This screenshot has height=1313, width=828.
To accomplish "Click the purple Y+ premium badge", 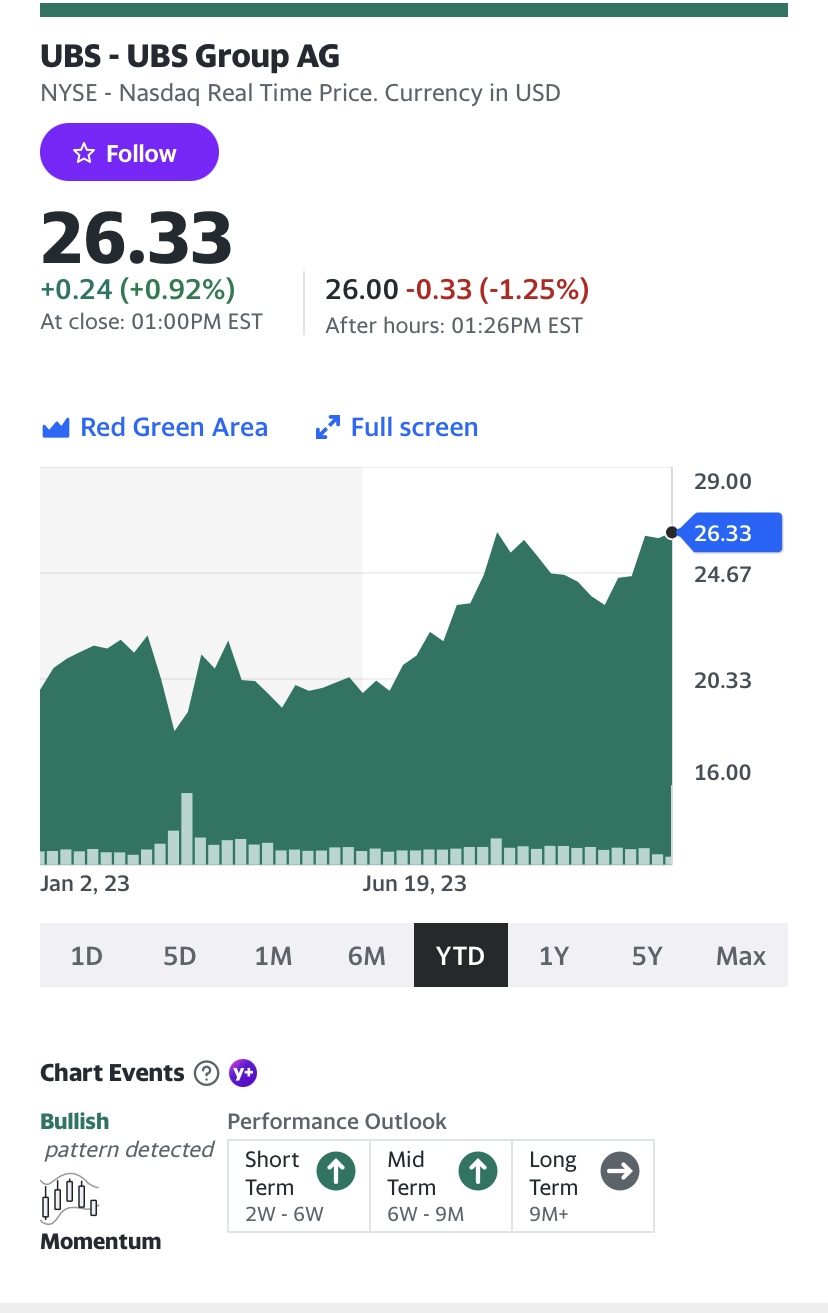I will [243, 1073].
